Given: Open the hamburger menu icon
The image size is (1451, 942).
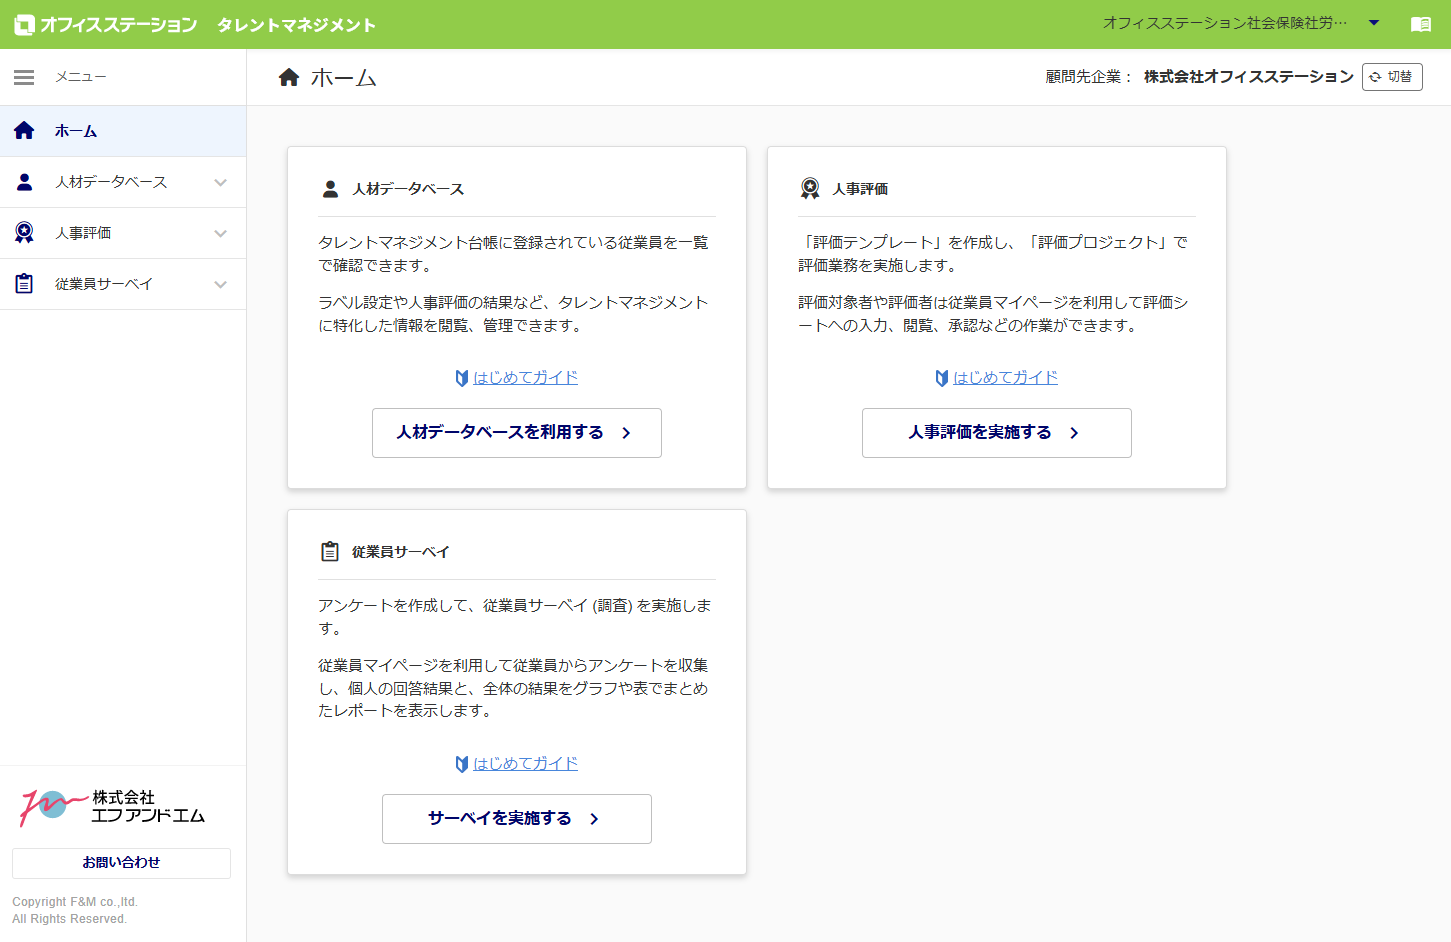Looking at the screenshot, I should (x=24, y=77).
